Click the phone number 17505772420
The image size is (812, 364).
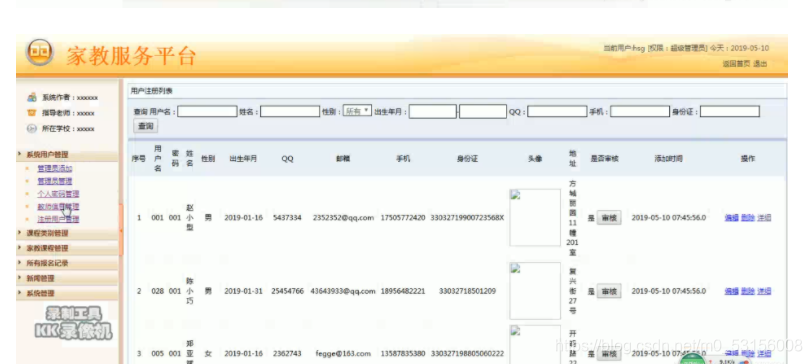tap(403, 218)
